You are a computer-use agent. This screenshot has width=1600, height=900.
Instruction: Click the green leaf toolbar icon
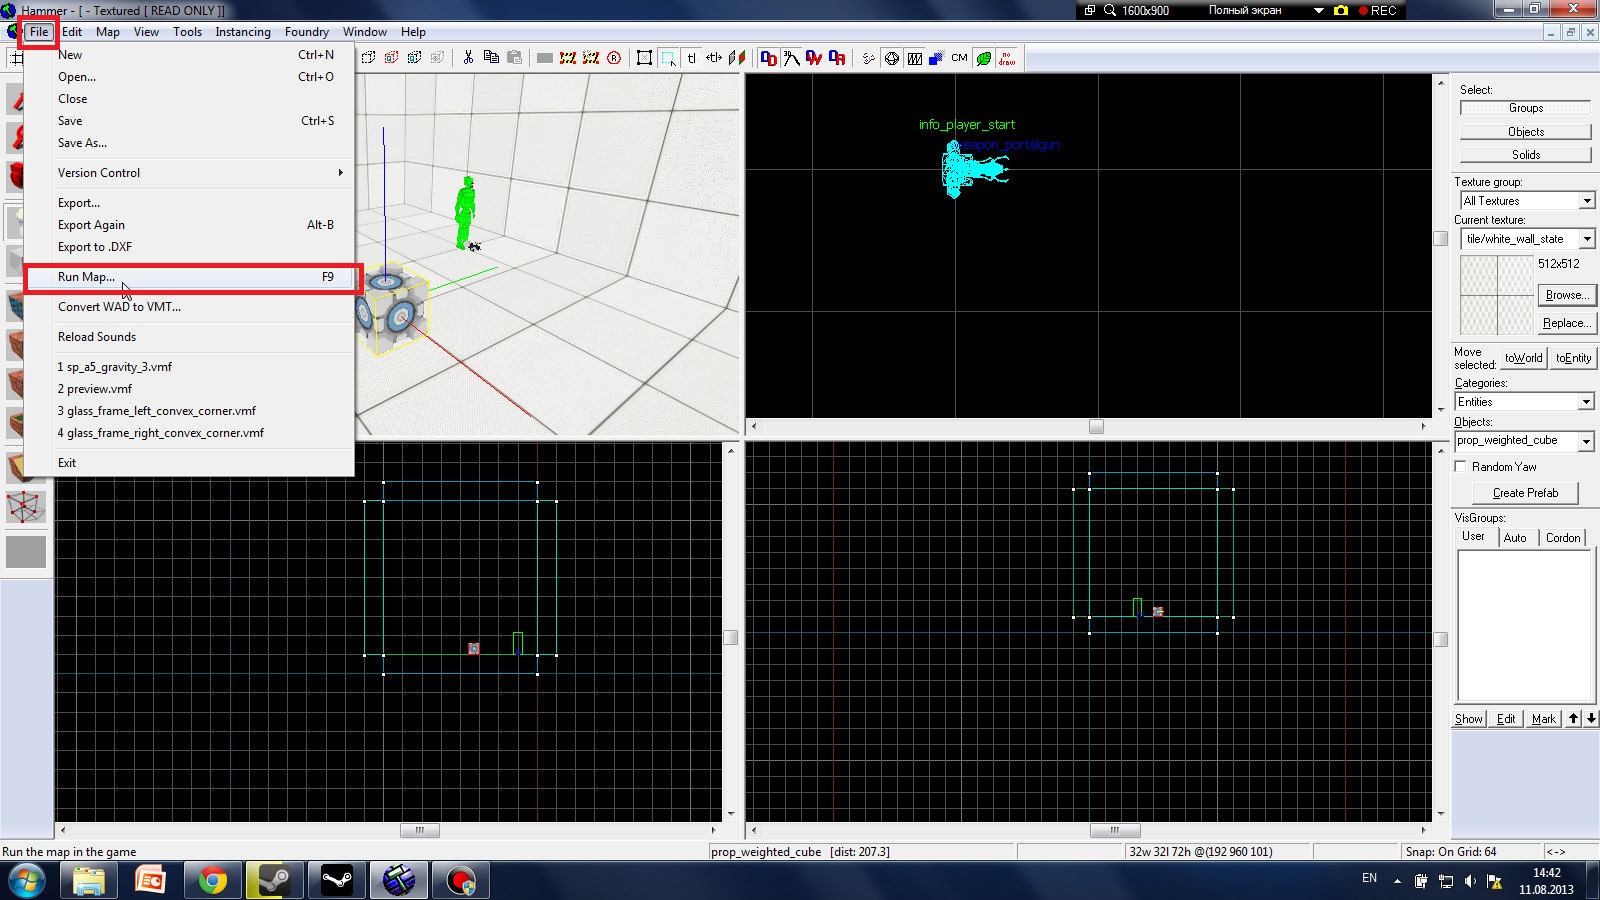(x=984, y=58)
